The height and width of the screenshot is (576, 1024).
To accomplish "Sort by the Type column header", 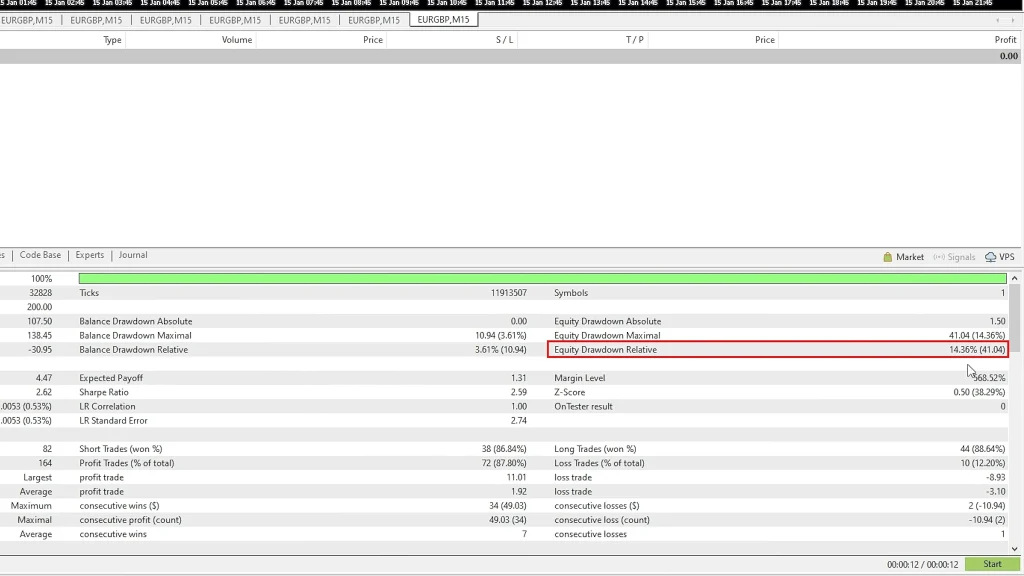I will coord(112,40).
